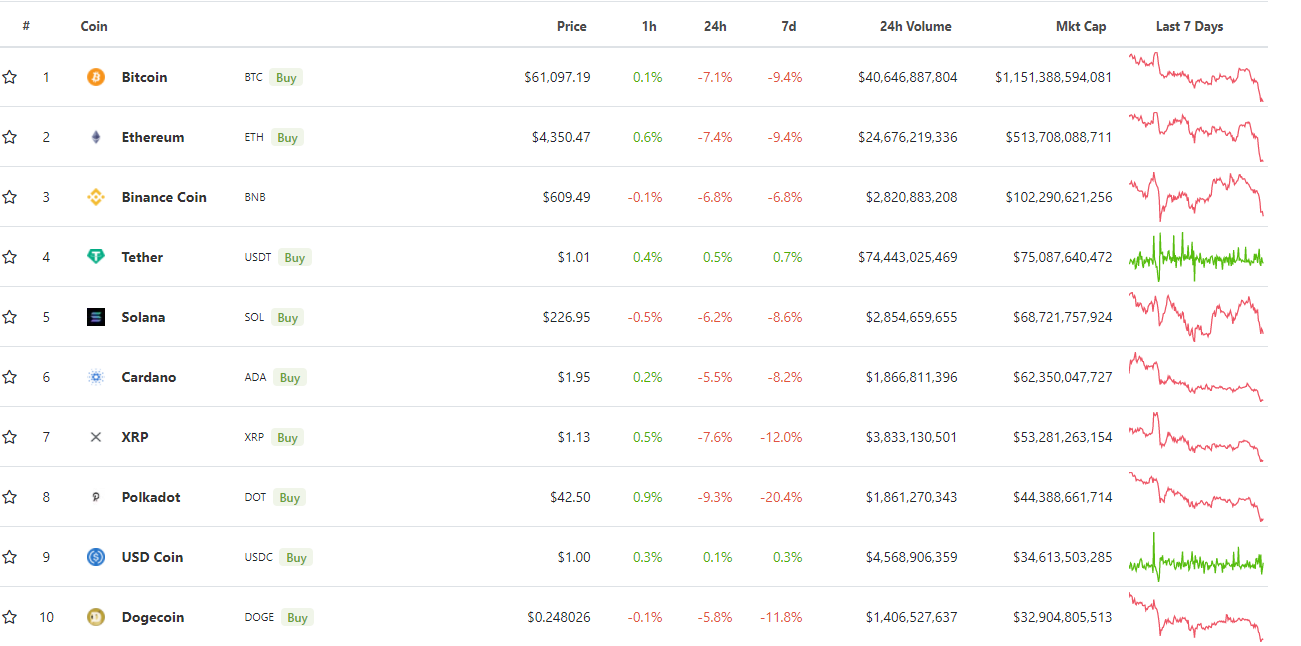Star the Polkadot row
Viewport: 1301px width, 646px height.
(x=10, y=497)
